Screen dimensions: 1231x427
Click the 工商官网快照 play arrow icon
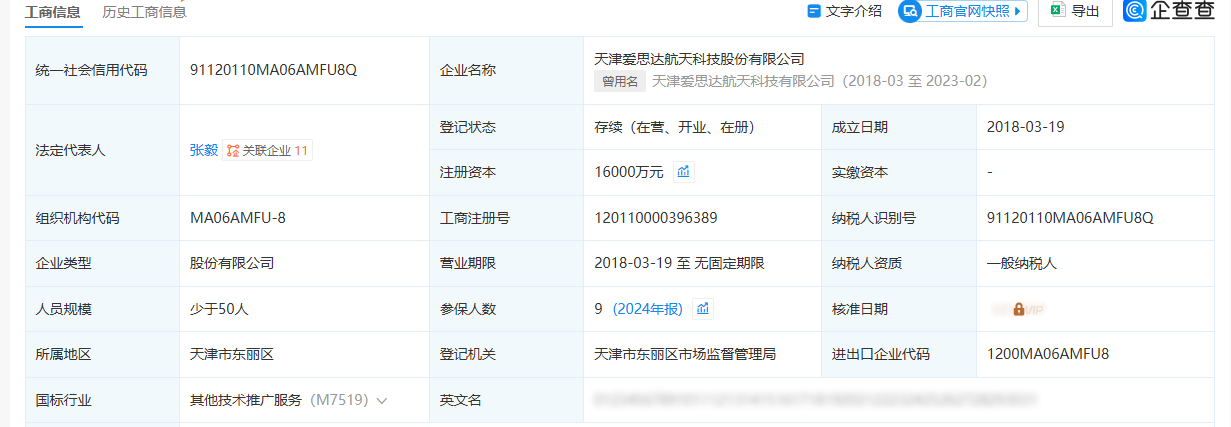(1018, 11)
